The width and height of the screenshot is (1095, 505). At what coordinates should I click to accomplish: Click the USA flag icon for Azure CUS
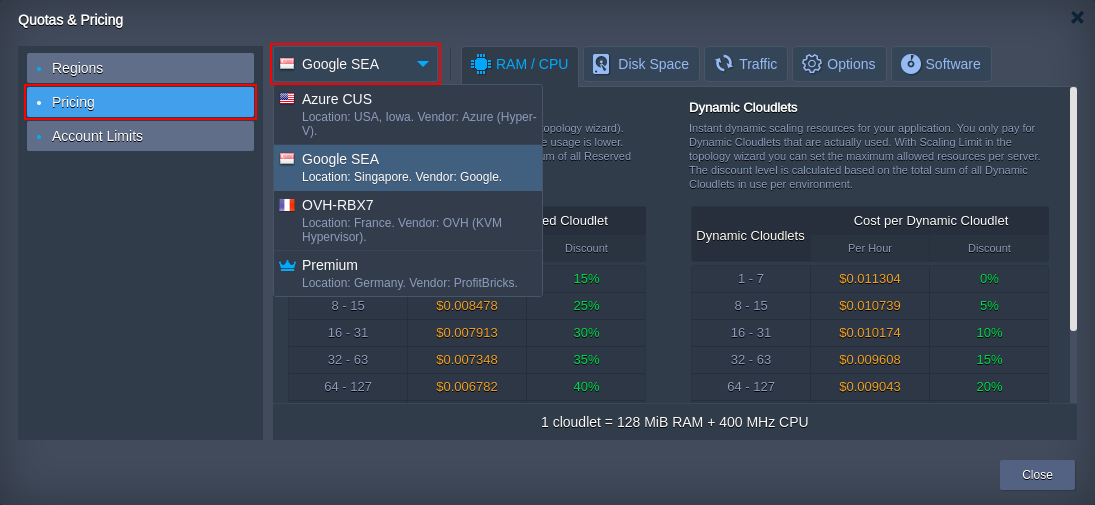click(x=287, y=98)
